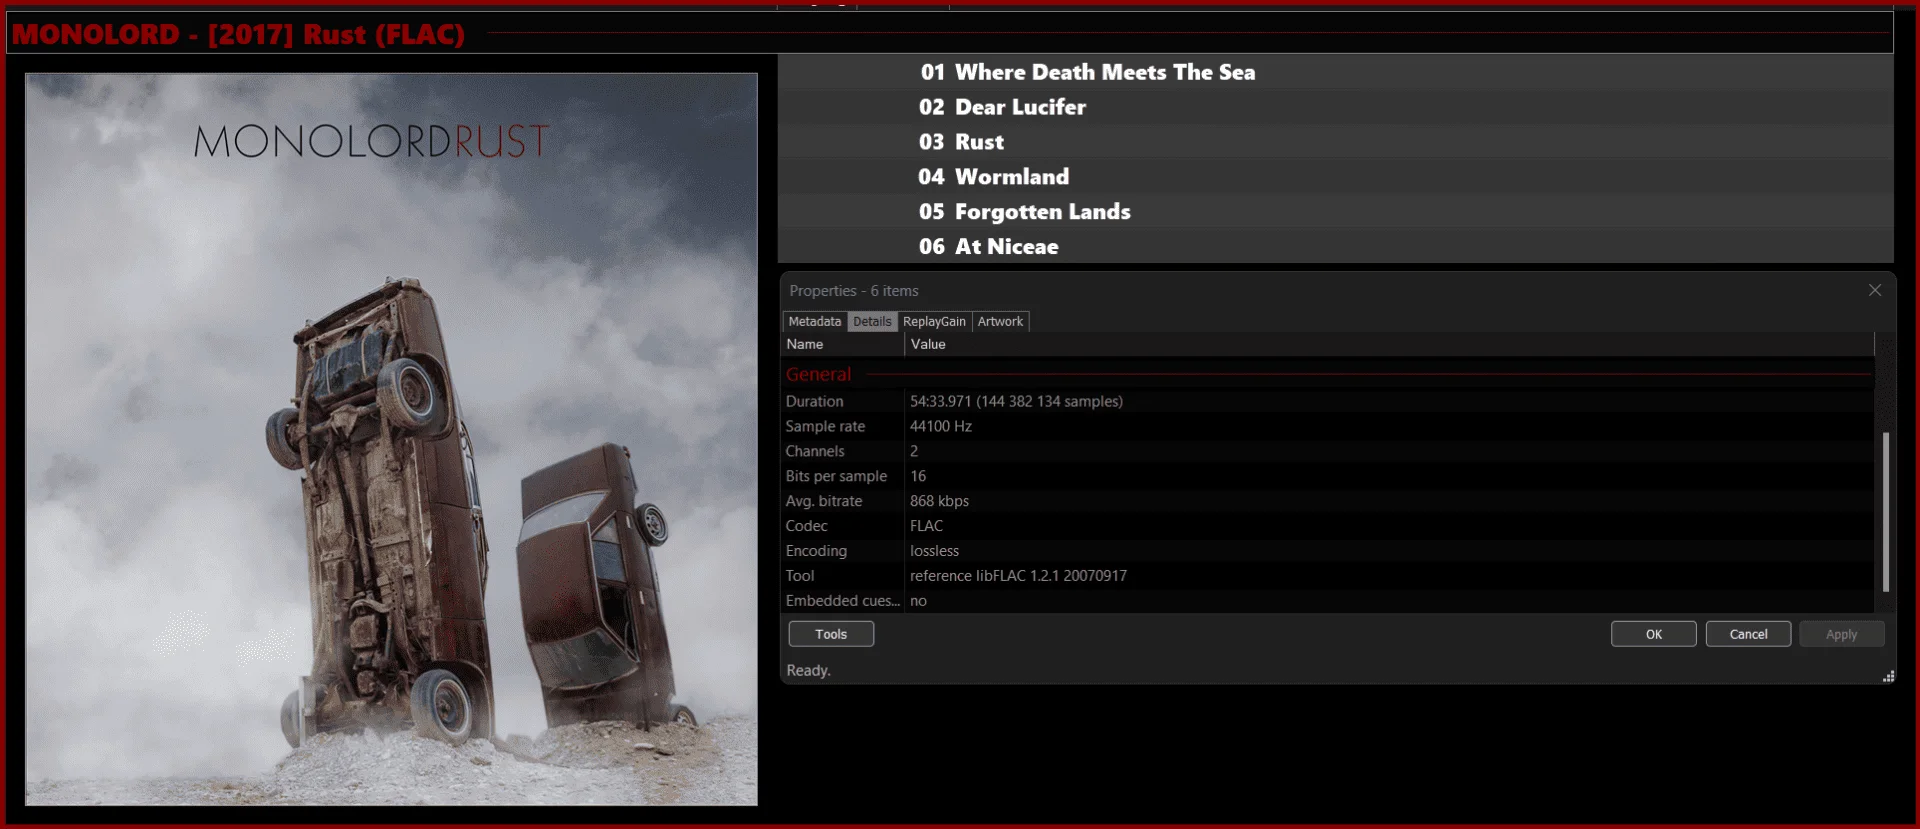The image size is (1920, 829).
Task: Select the Embedded cuesheet row
Action: [1327, 601]
